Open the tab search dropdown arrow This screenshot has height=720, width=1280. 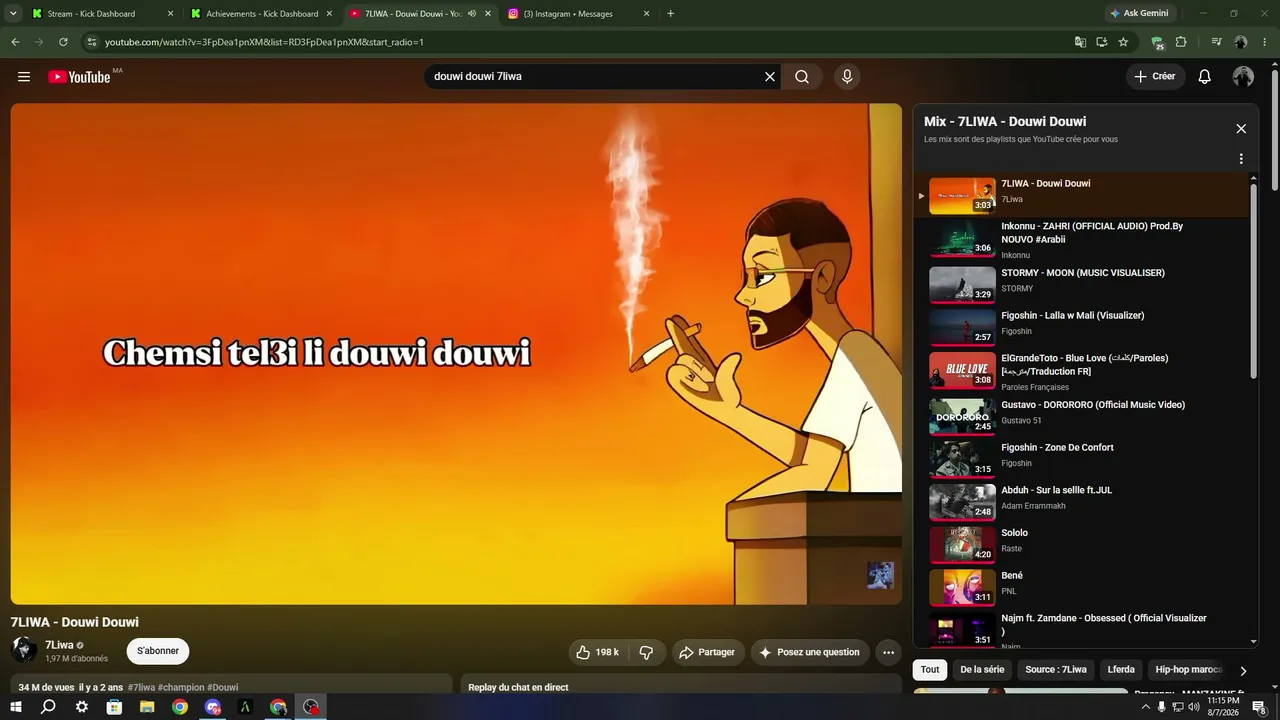(x=13, y=14)
